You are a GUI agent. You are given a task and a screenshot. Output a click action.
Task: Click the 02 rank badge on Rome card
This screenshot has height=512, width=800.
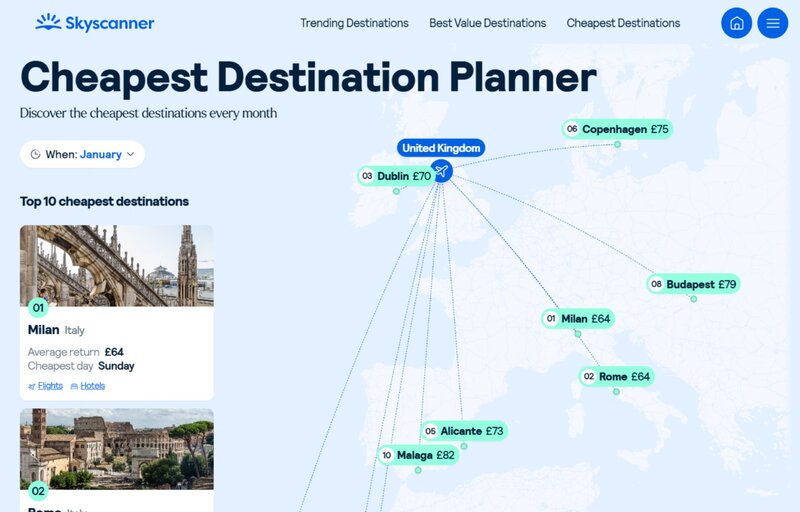point(38,491)
